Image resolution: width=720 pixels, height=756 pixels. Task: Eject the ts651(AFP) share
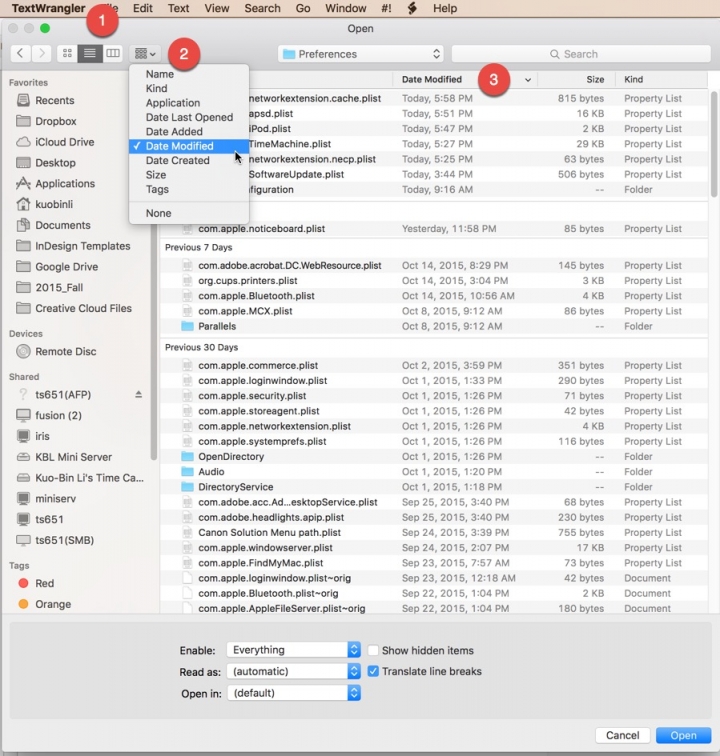coord(138,394)
